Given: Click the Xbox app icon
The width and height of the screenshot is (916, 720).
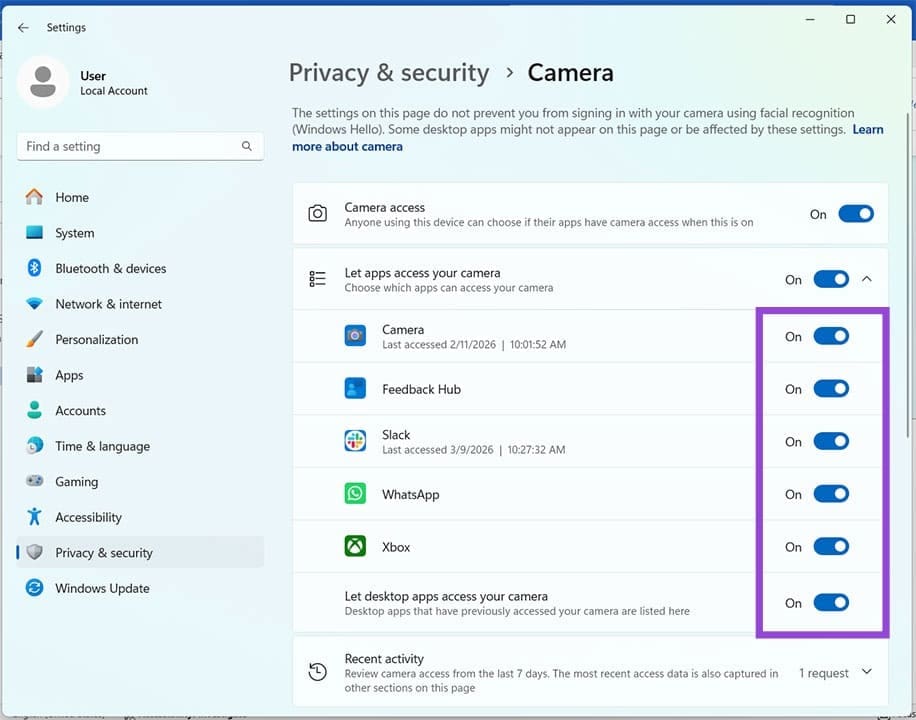Looking at the screenshot, I should tap(355, 546).
